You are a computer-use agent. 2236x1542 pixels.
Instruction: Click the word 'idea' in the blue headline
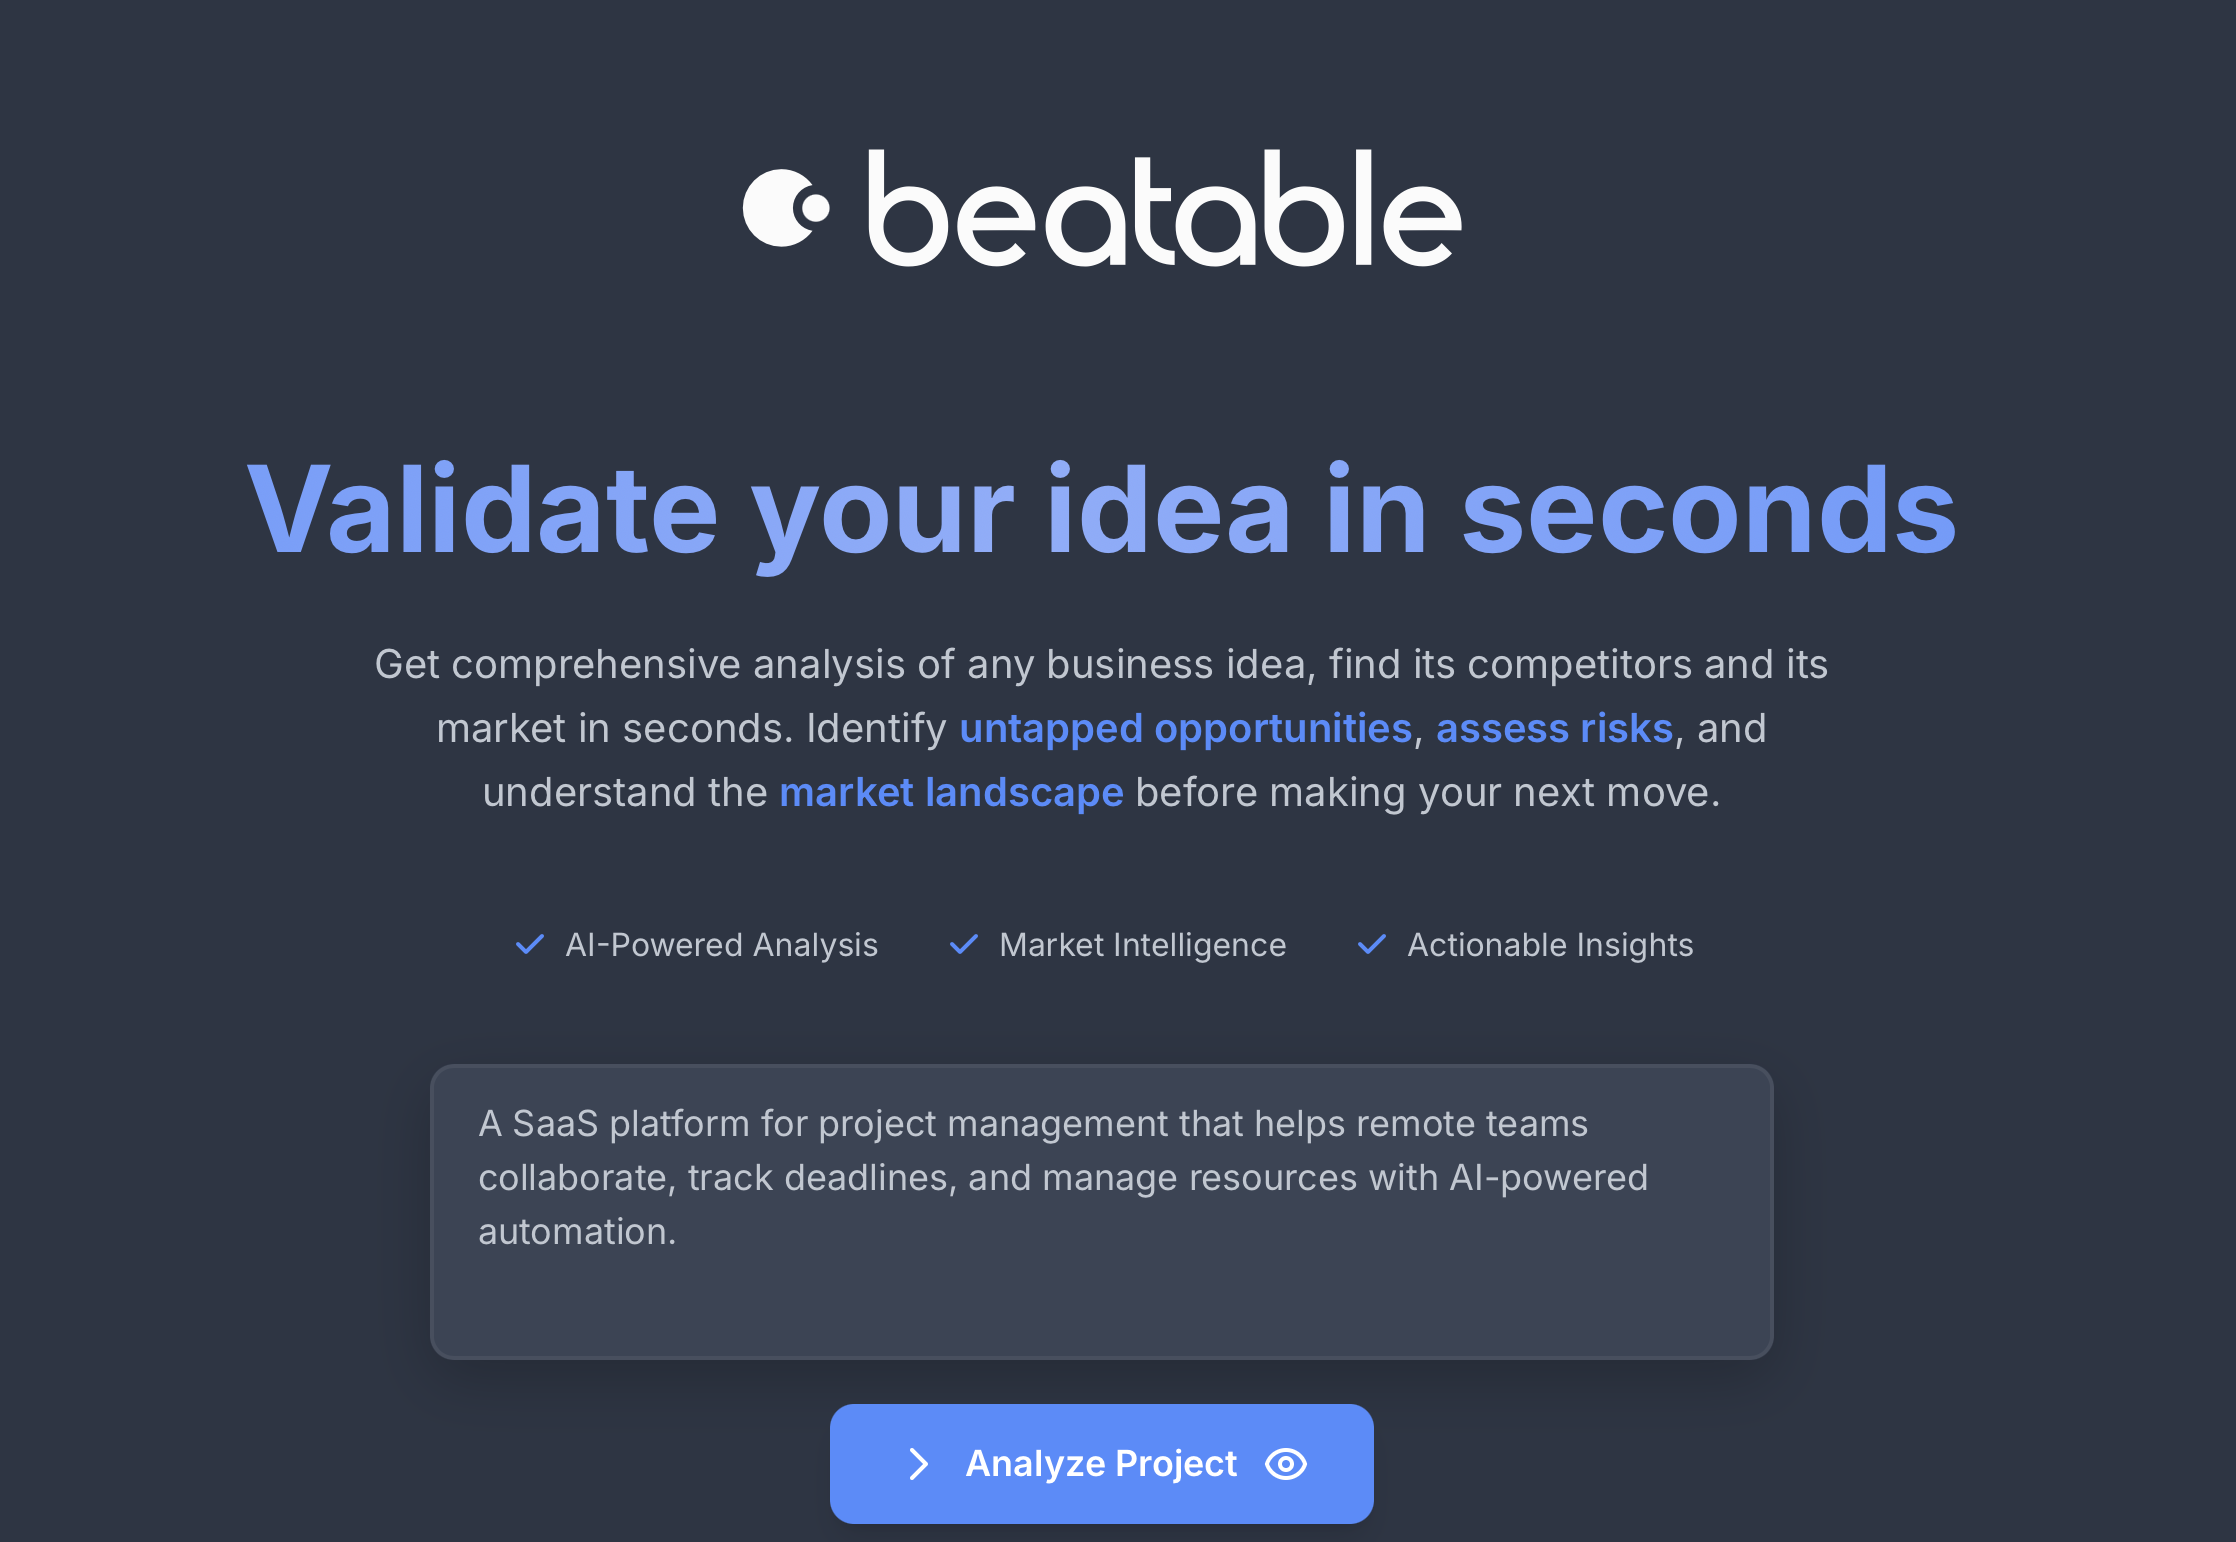(1168, 510)
